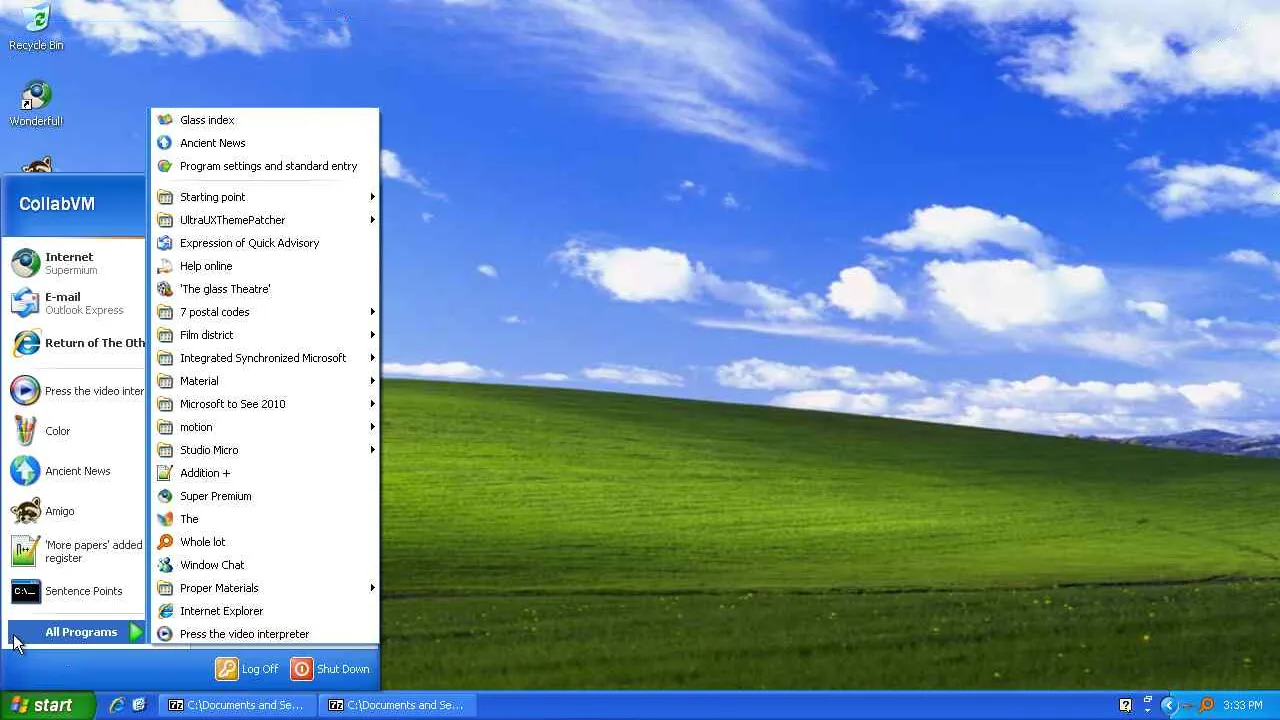
Task: Click the All Programs button
Action: point(77,632)
